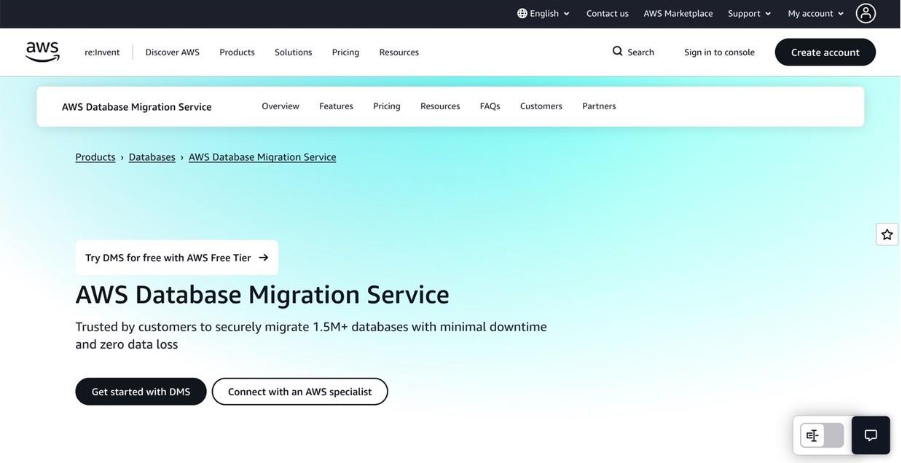Open the Discover AWS menu
Screen dimensions: 901x463
point(172,52)
